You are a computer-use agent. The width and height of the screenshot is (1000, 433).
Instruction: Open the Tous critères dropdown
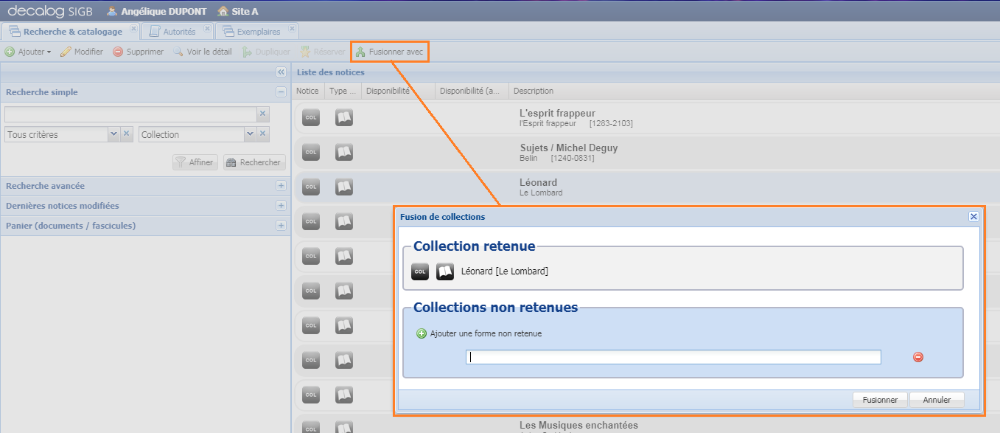[113, 134]
